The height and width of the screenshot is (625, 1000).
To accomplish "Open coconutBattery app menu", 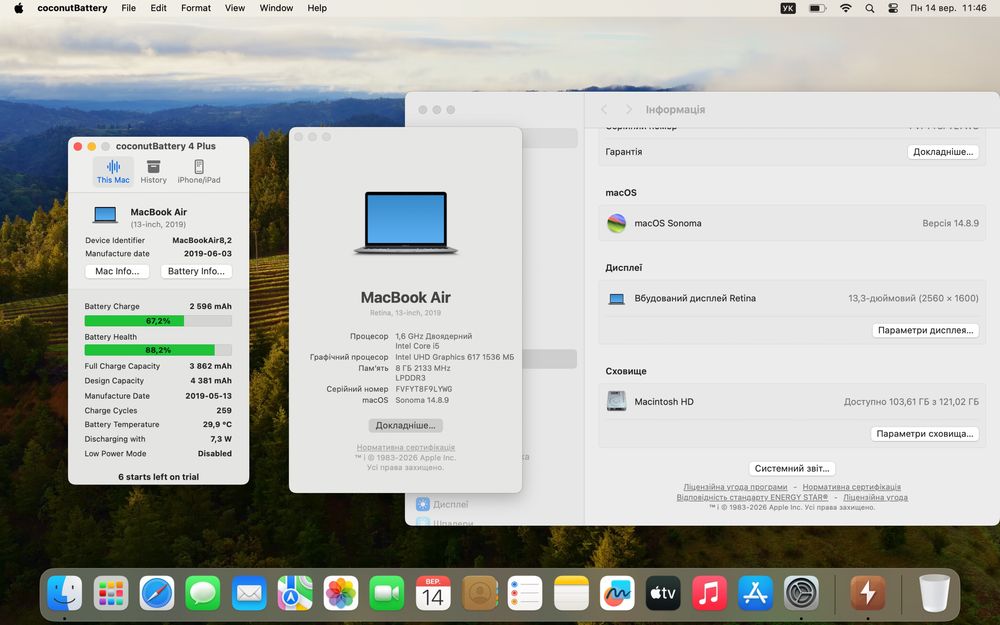I will tap(72, 8).
